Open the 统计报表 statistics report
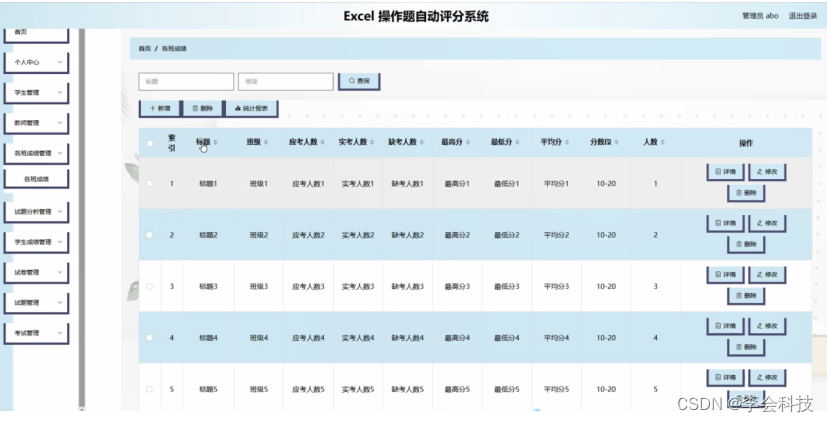The width and height of the screenshot is (829, 422). tap(252, 108)
